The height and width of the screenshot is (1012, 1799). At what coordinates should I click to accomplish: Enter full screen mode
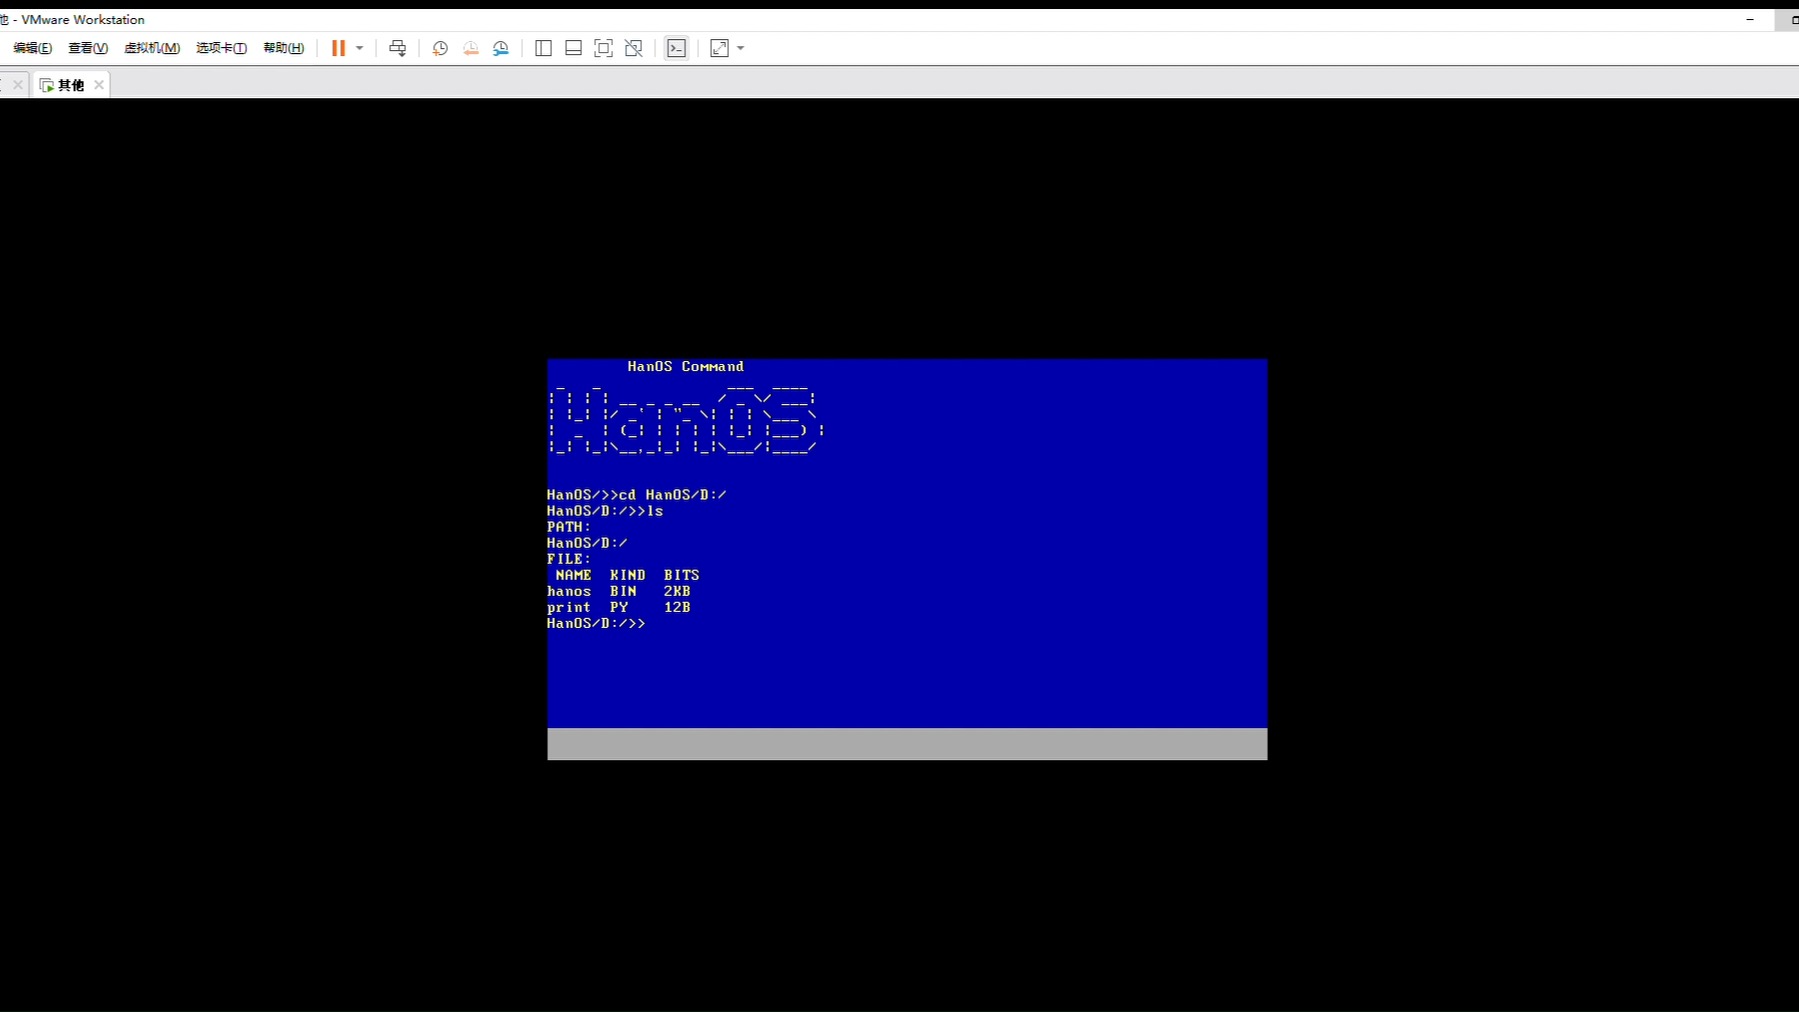603,48
